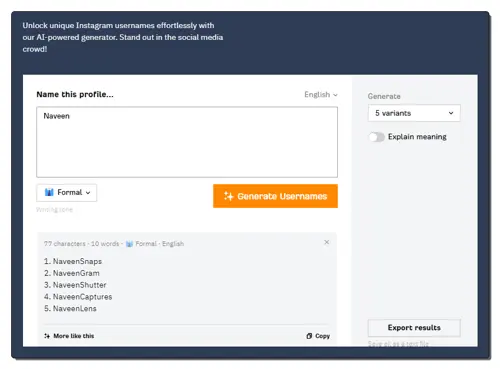
Task: Close the results panel with the X
Action: [327, 242]
